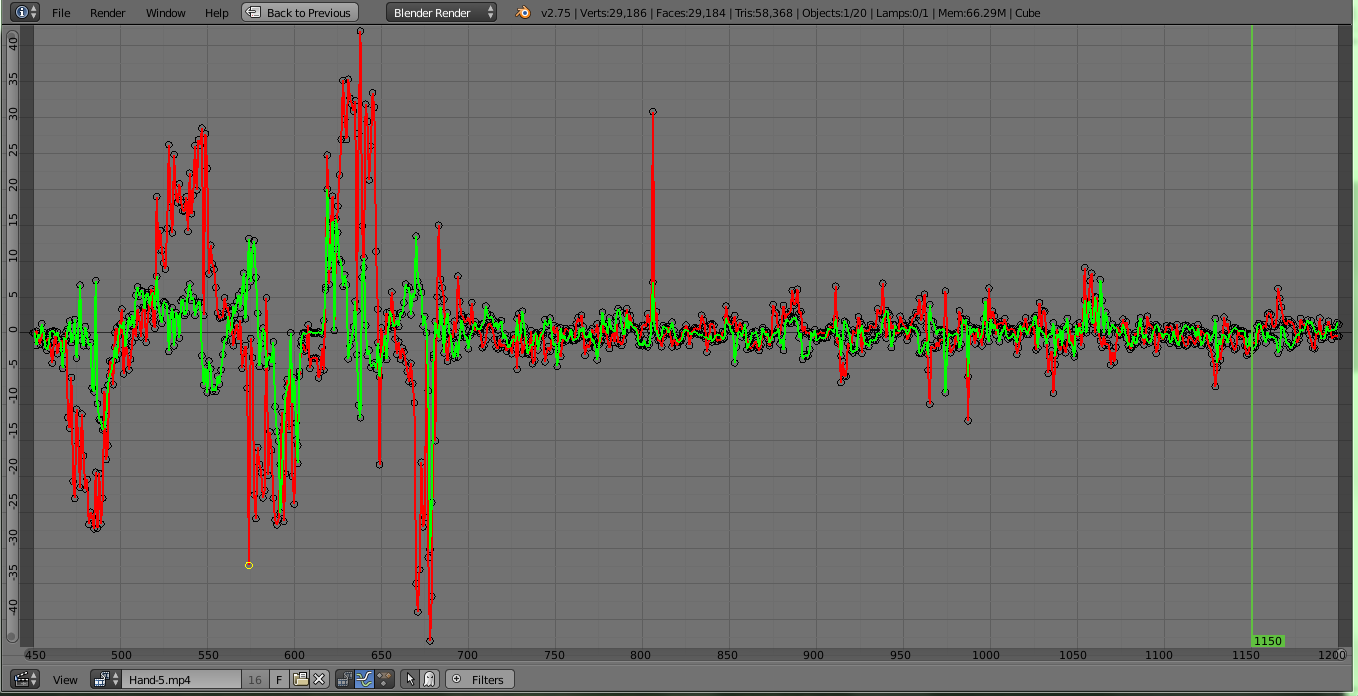Expand the Filters options
The image size is (1358, 696).
tap(480, 679)
